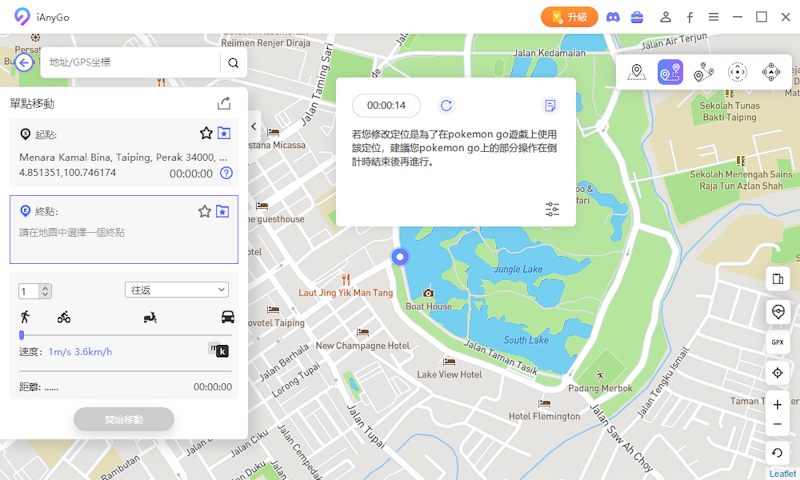Screen dimensions: 800x480
Task: Select car driving speed icon
Action: point(228,317)
